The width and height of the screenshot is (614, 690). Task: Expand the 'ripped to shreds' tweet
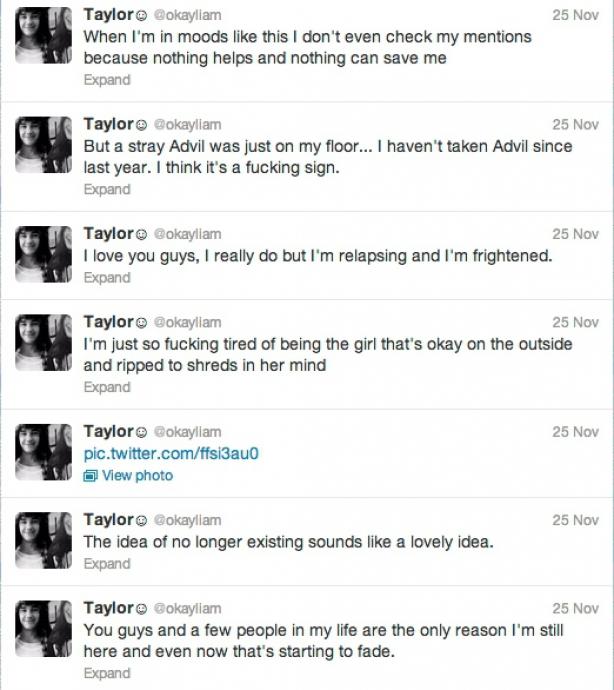coord(107,387)
